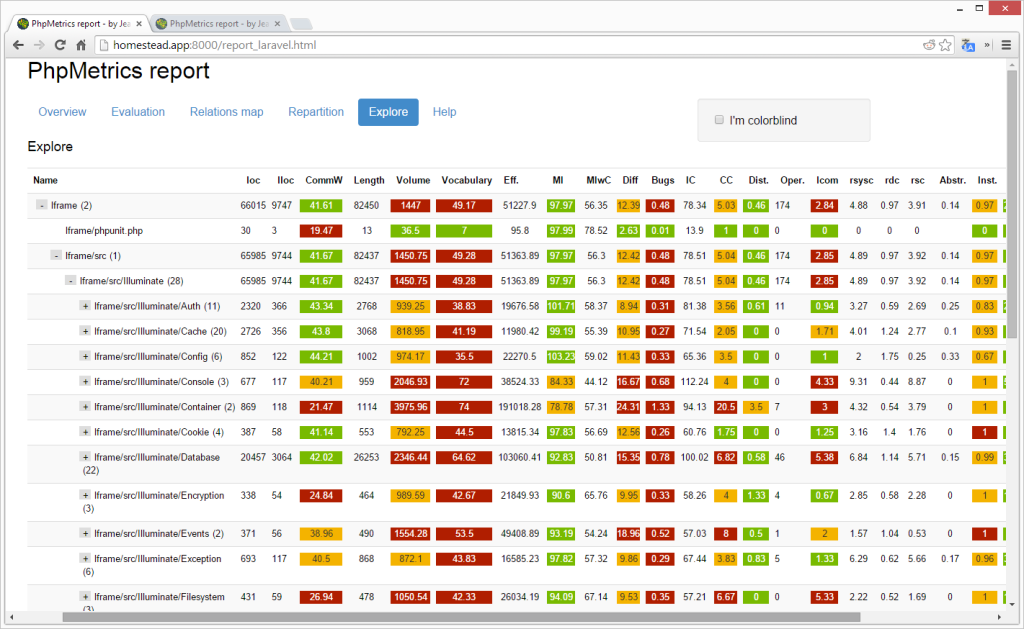Viewport: 1024px width, 629px height.
Task: Show hidden extensions with the chevron icon
Action: click(x=987, y=45)
